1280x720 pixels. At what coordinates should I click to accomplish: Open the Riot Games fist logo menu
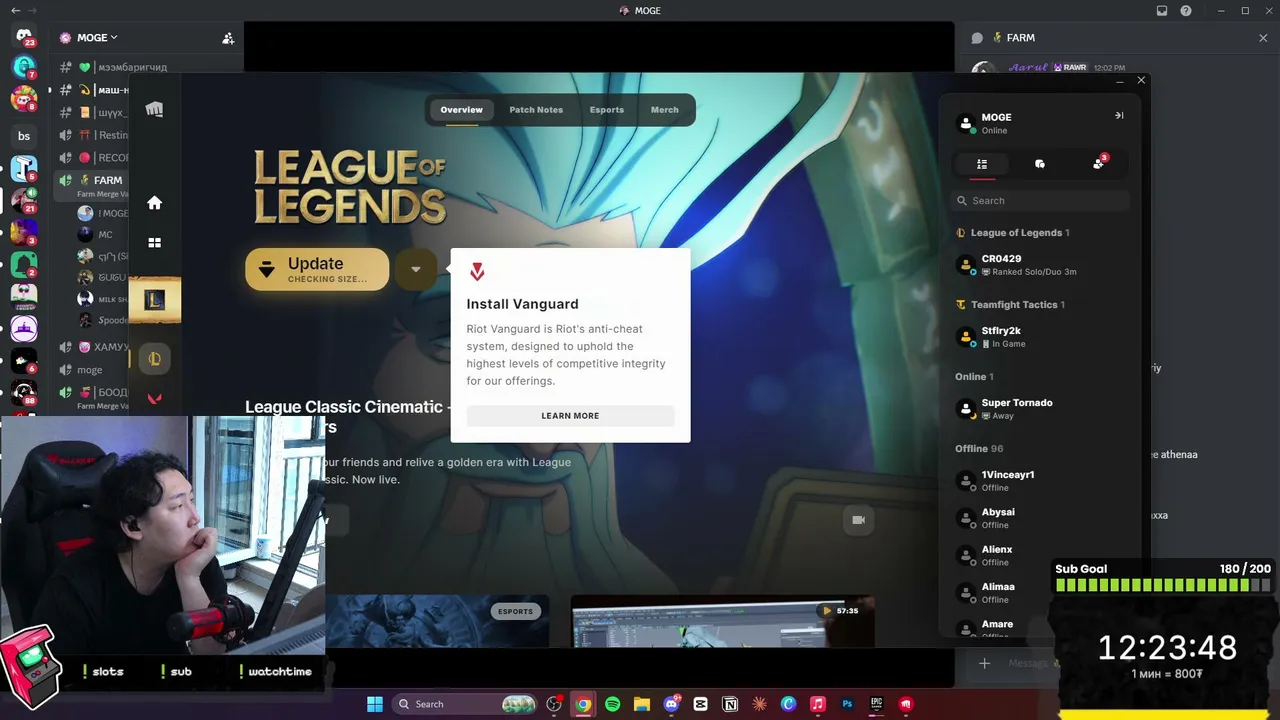154,109
